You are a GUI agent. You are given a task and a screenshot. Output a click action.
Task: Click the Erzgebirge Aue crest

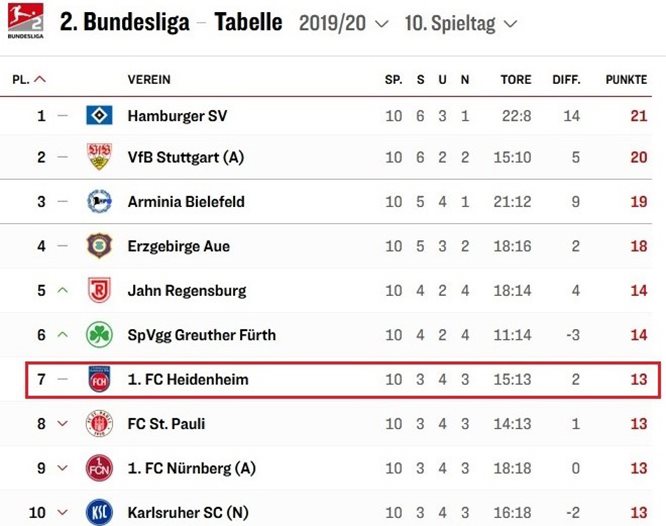pos(99,246)
